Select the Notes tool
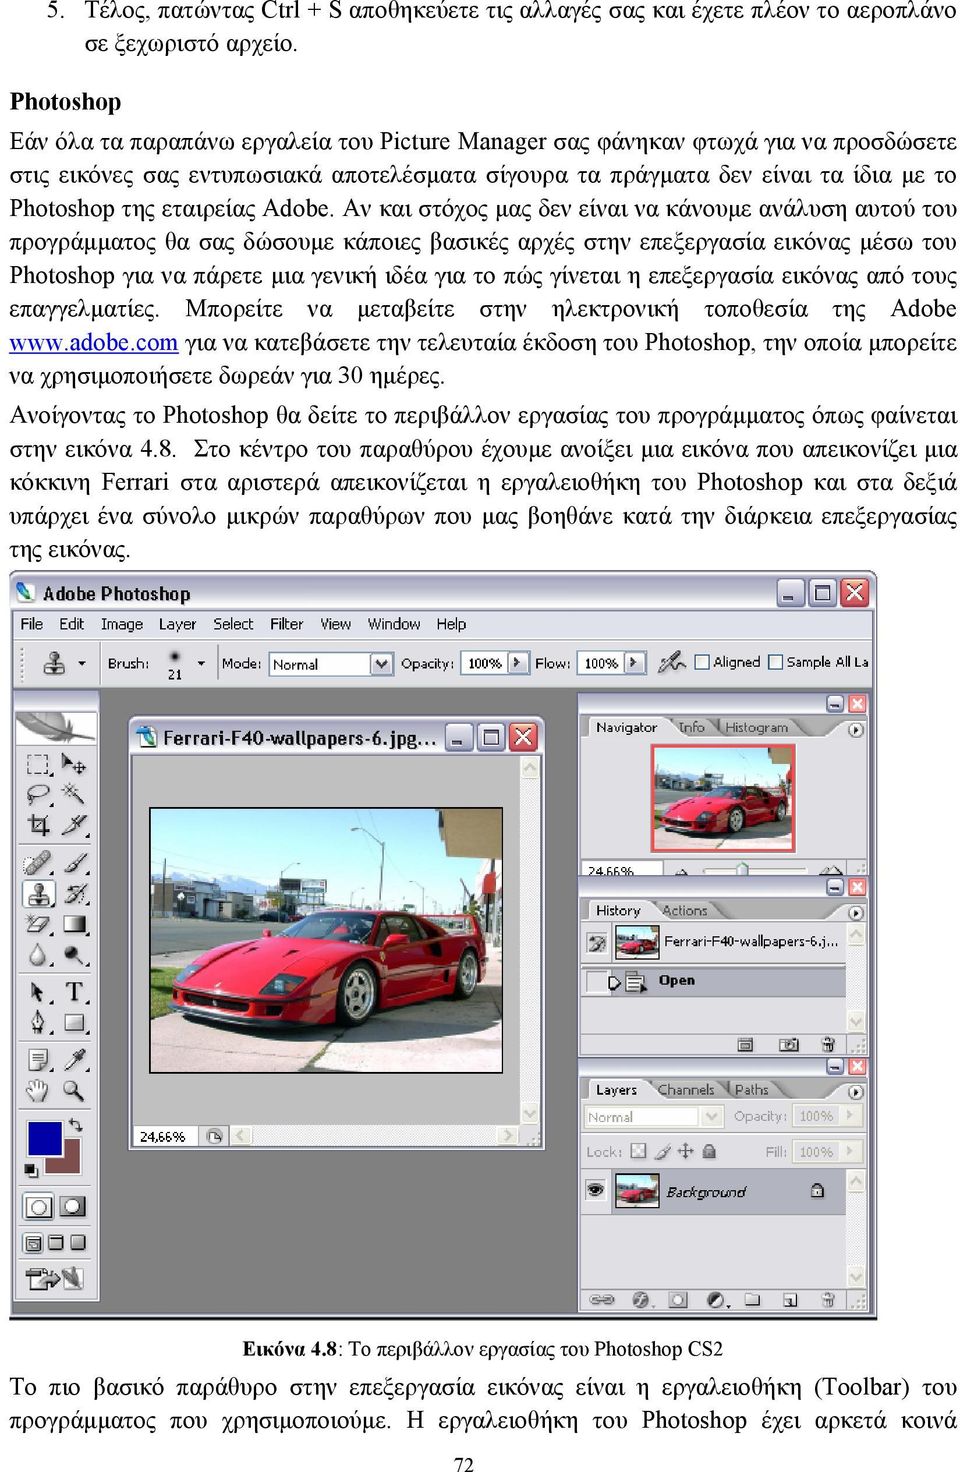 38,1060
